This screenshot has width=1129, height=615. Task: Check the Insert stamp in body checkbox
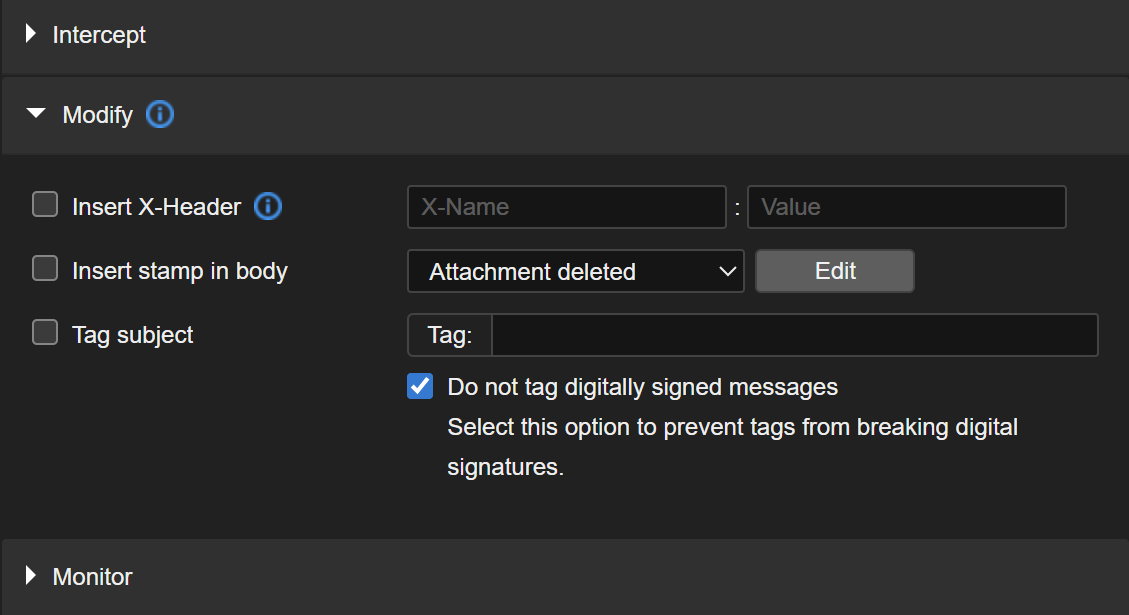tap(45, 270)
